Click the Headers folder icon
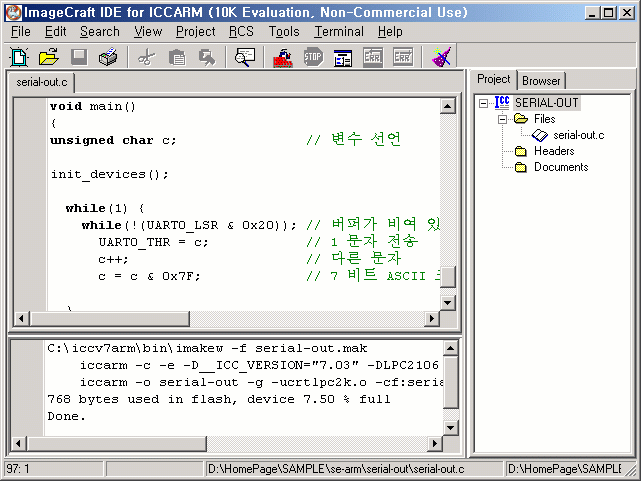 click(520, 151)
